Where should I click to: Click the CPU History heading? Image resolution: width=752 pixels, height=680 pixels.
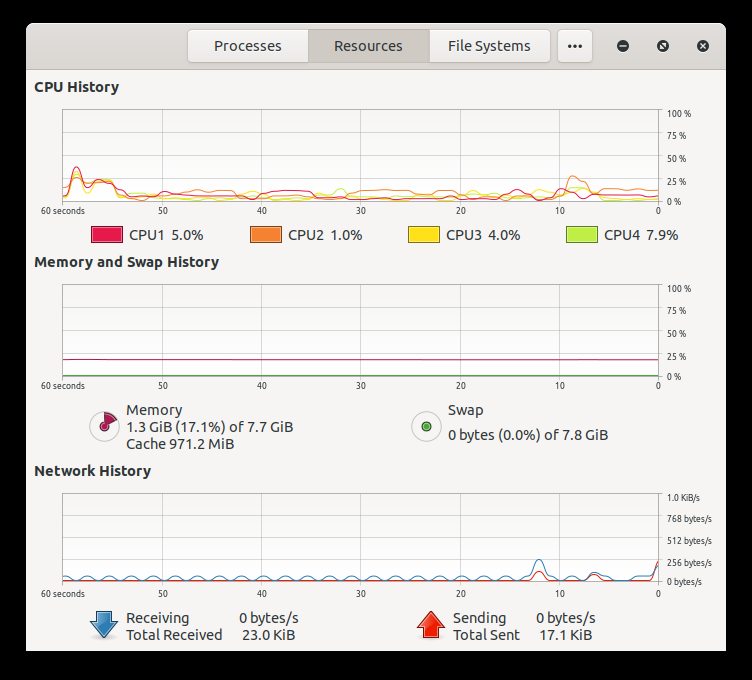[76, 87]
